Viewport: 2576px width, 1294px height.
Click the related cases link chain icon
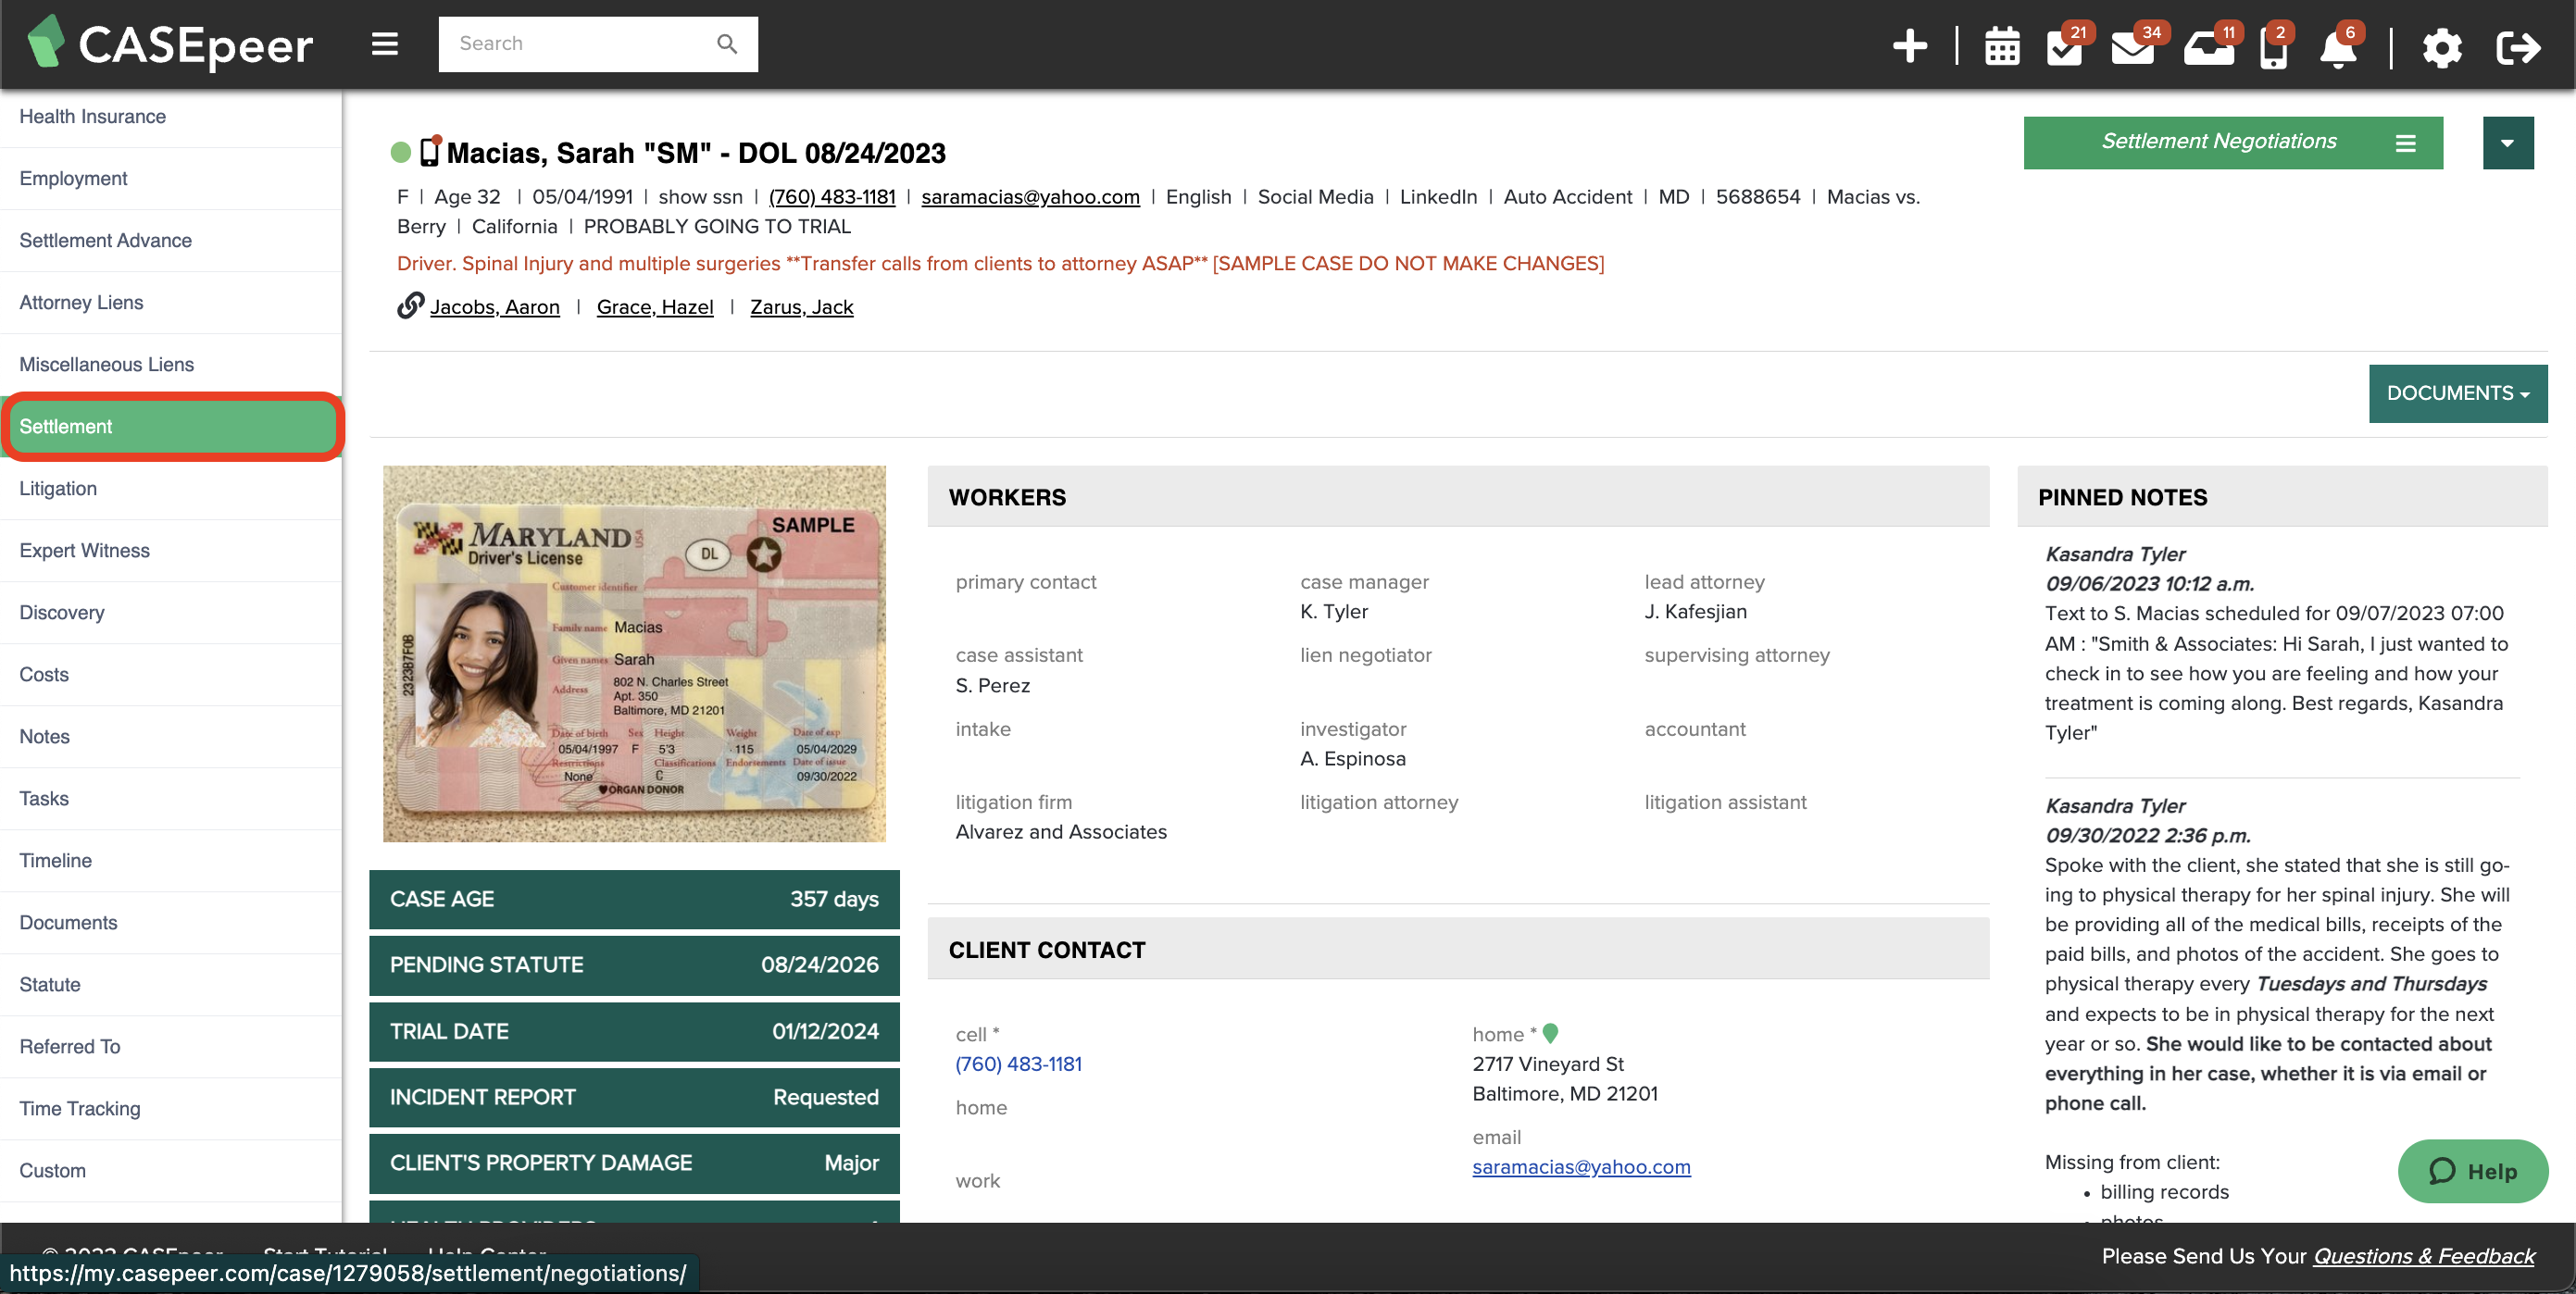click(410, 305)
